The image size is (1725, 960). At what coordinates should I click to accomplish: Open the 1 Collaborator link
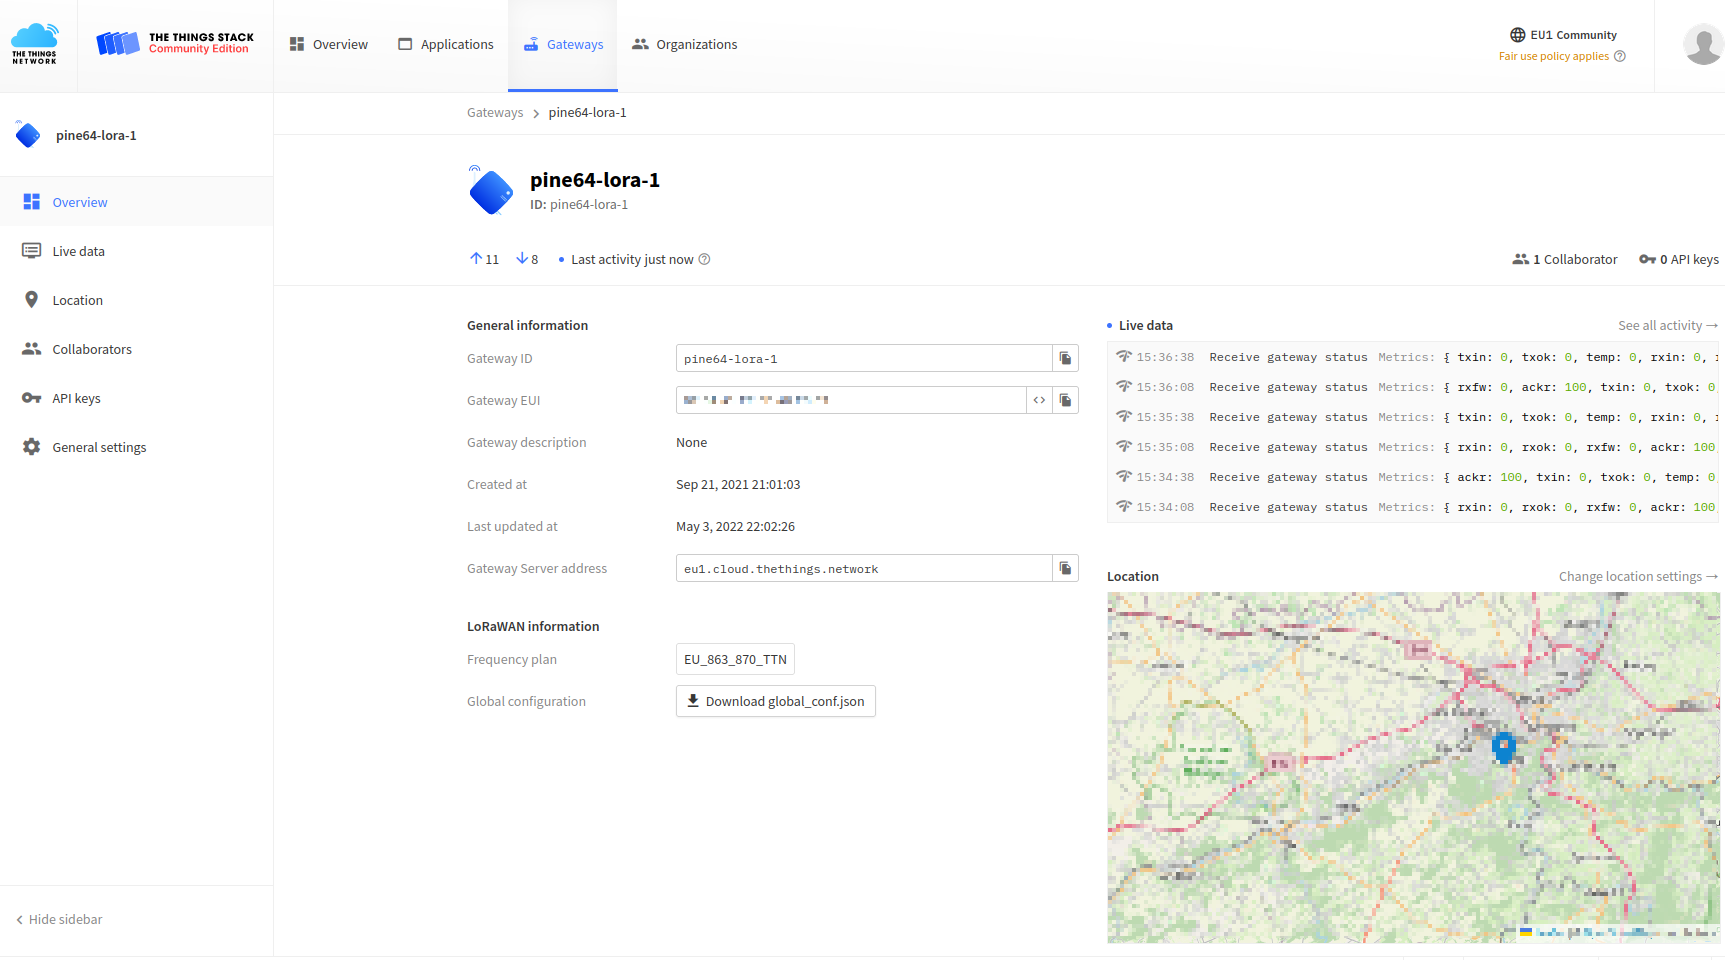1564,259
